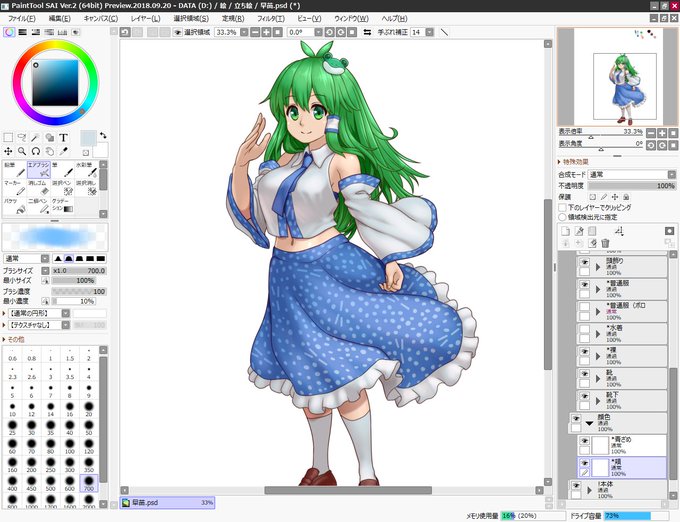
Task: Hide the 靴 layer group
Action: click(585, 374)
